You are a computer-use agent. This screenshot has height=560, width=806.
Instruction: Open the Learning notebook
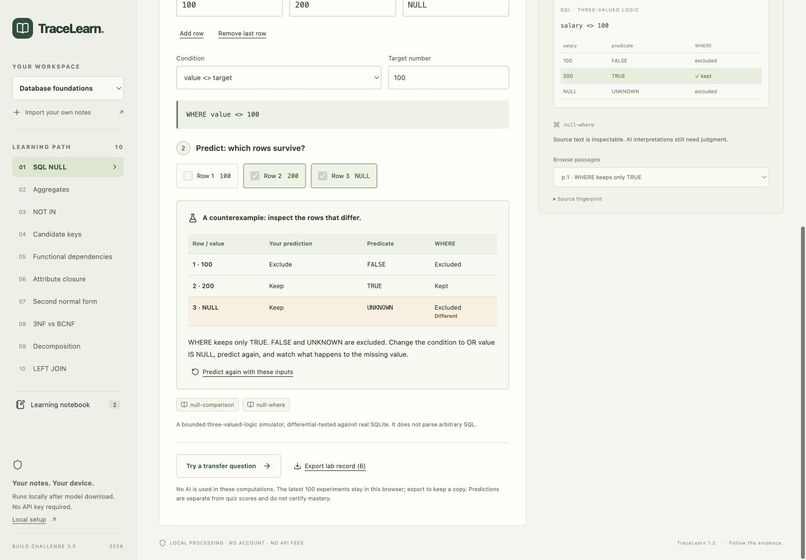pos(68,405)
